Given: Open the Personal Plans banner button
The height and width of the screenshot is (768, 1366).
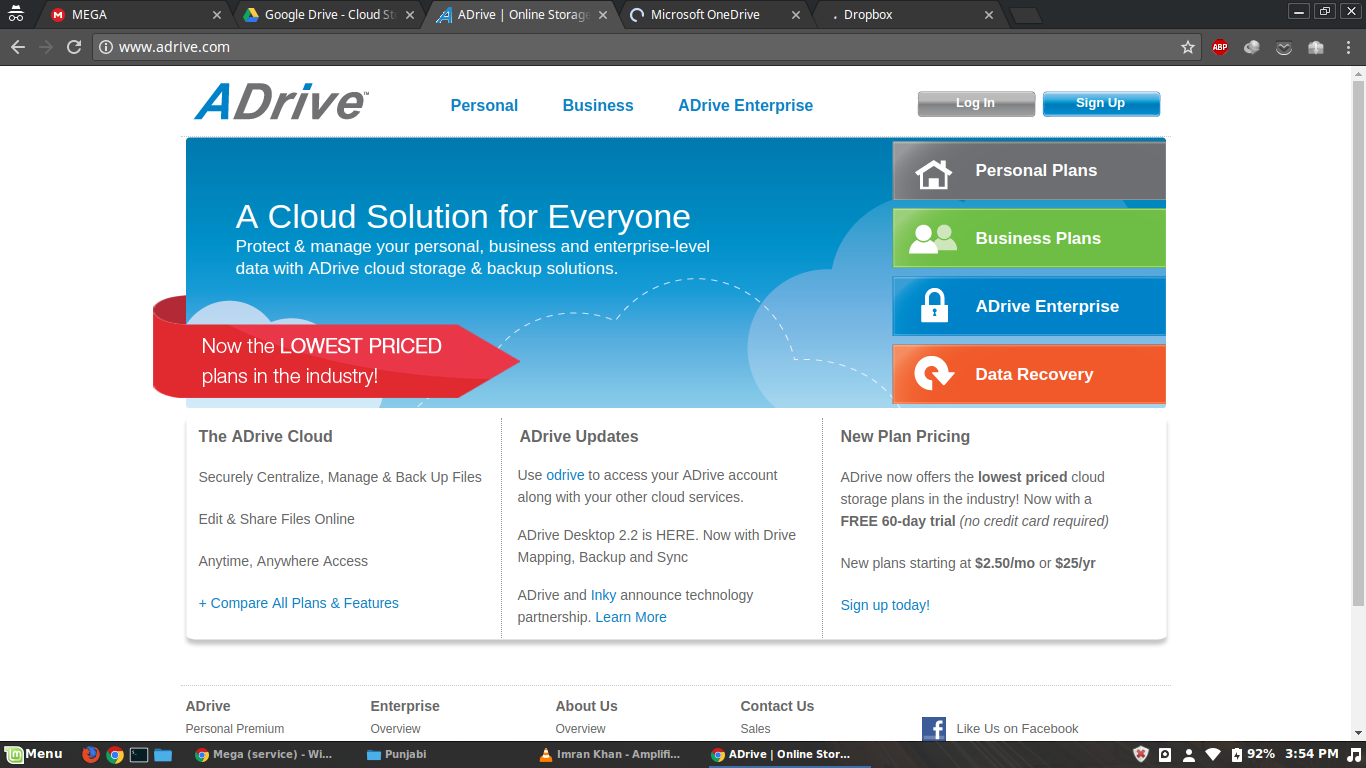Looking at the screenshot, I should point(1029,171).
